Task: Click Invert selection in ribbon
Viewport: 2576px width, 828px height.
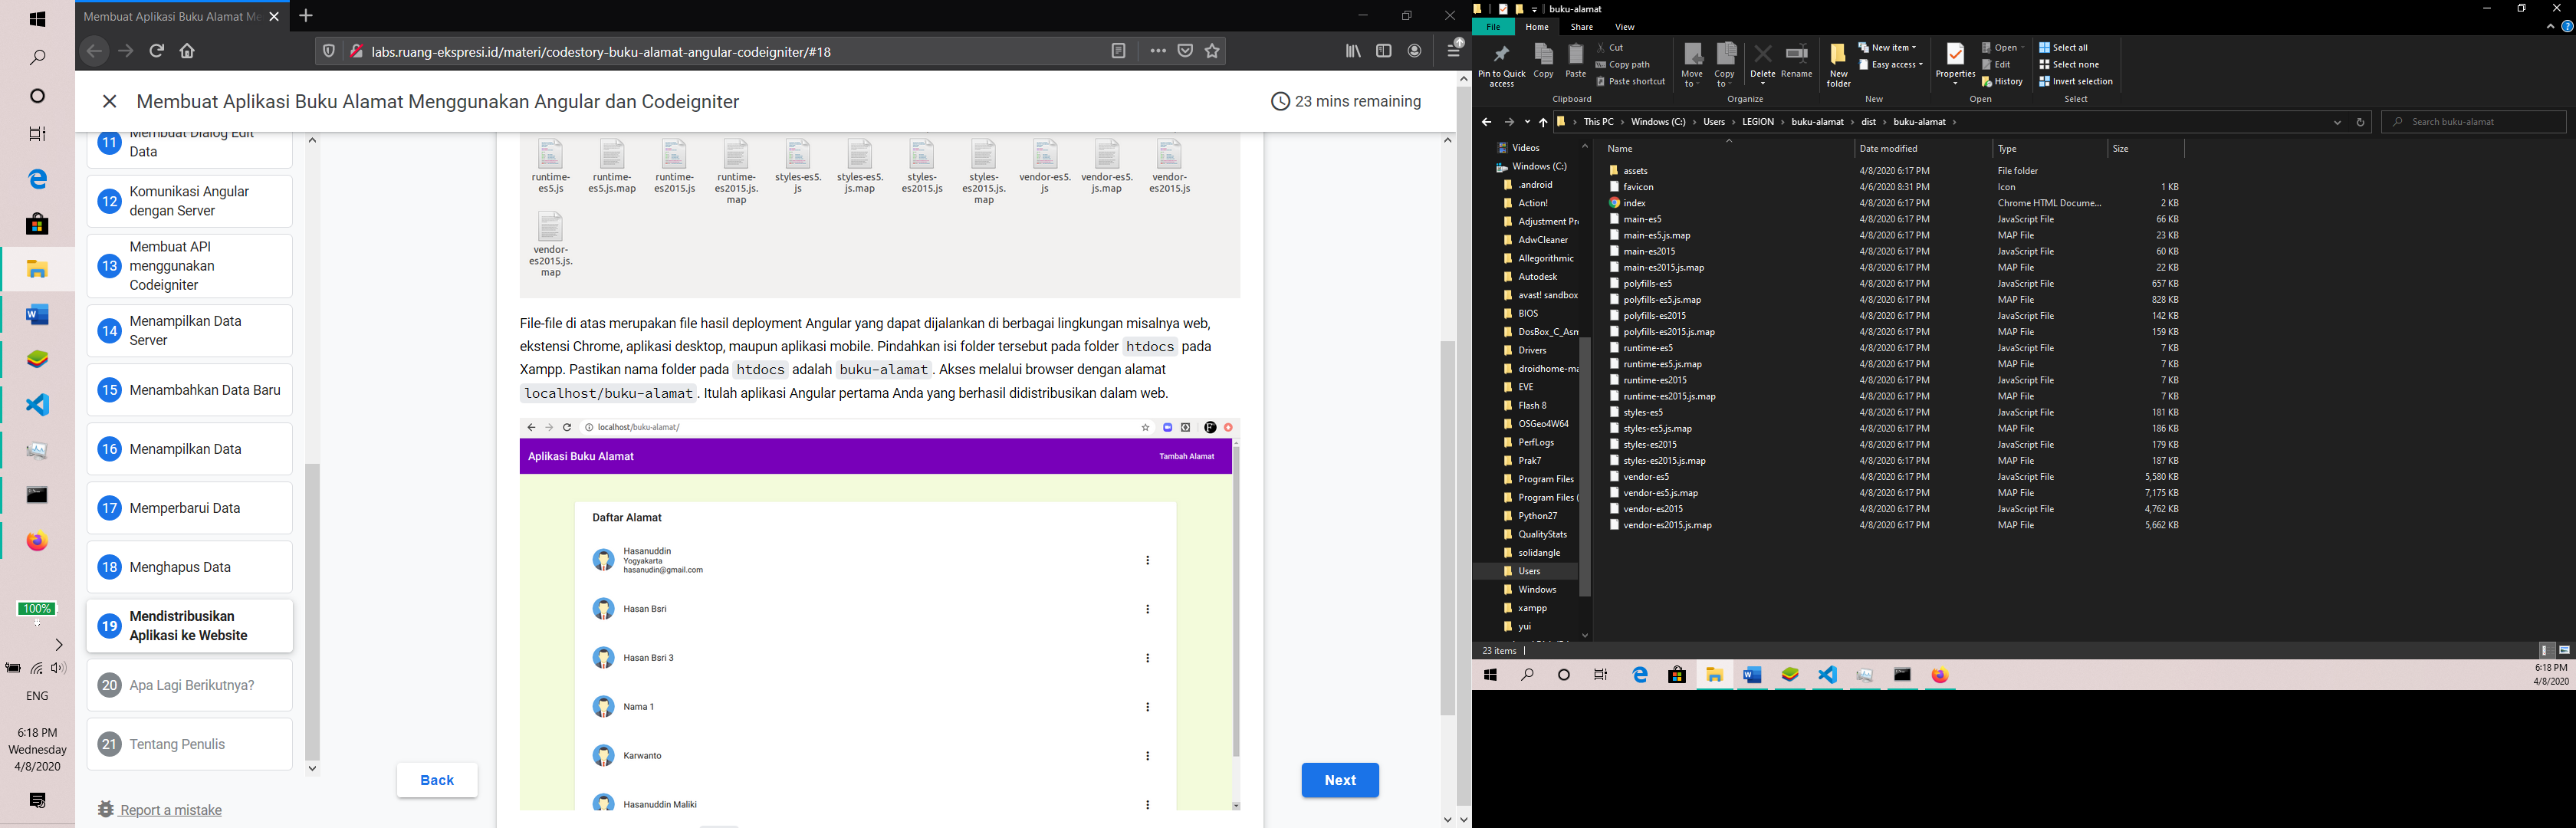Action: (x=2076, y=81)
